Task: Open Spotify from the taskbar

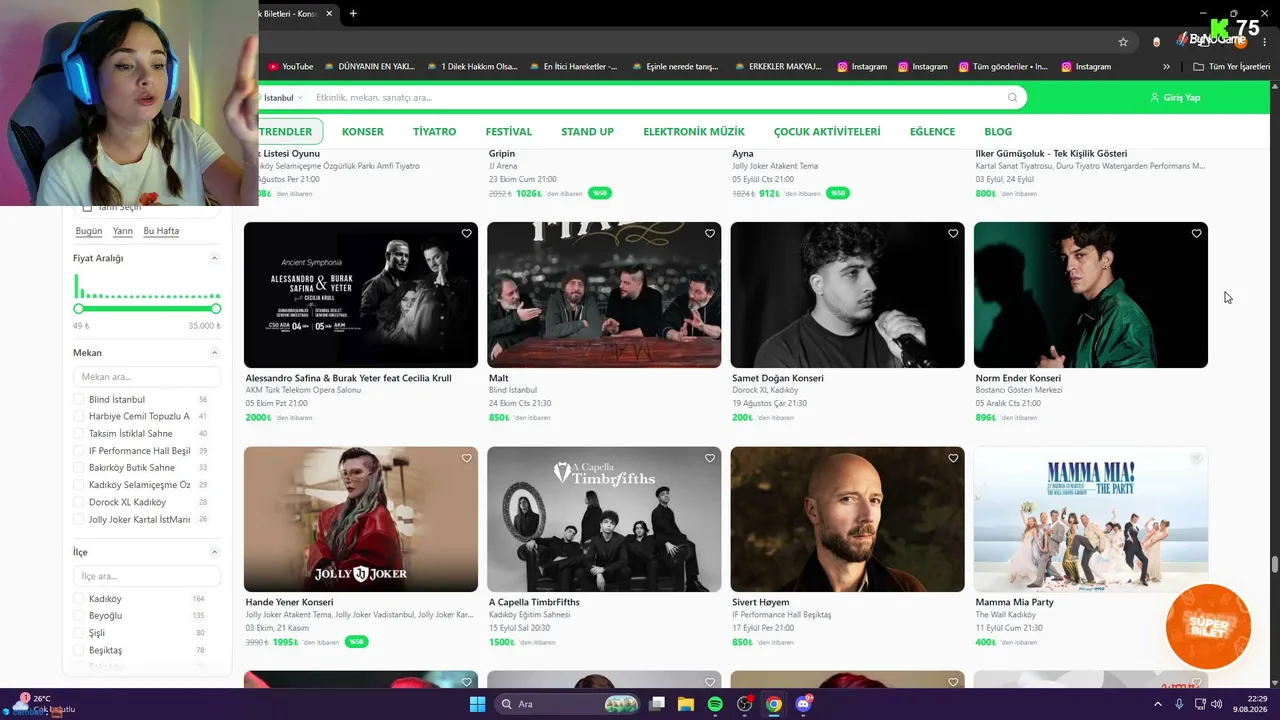Action: point(715,704)
